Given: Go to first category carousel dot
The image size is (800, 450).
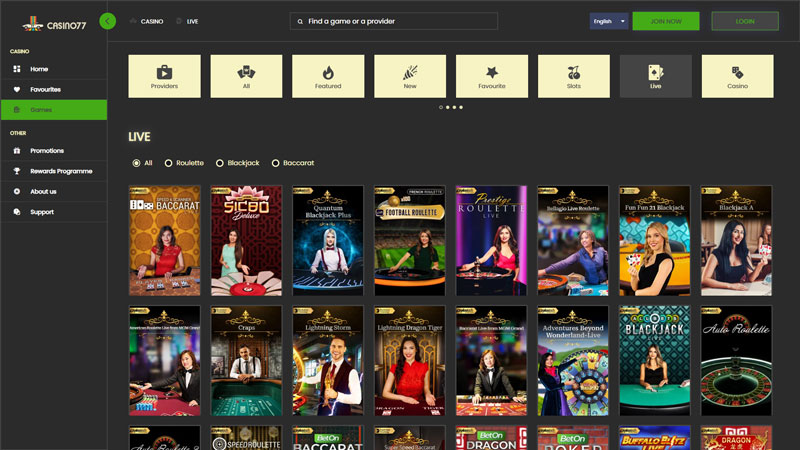Looking at the screenshot, I should [x=441, y=107].
